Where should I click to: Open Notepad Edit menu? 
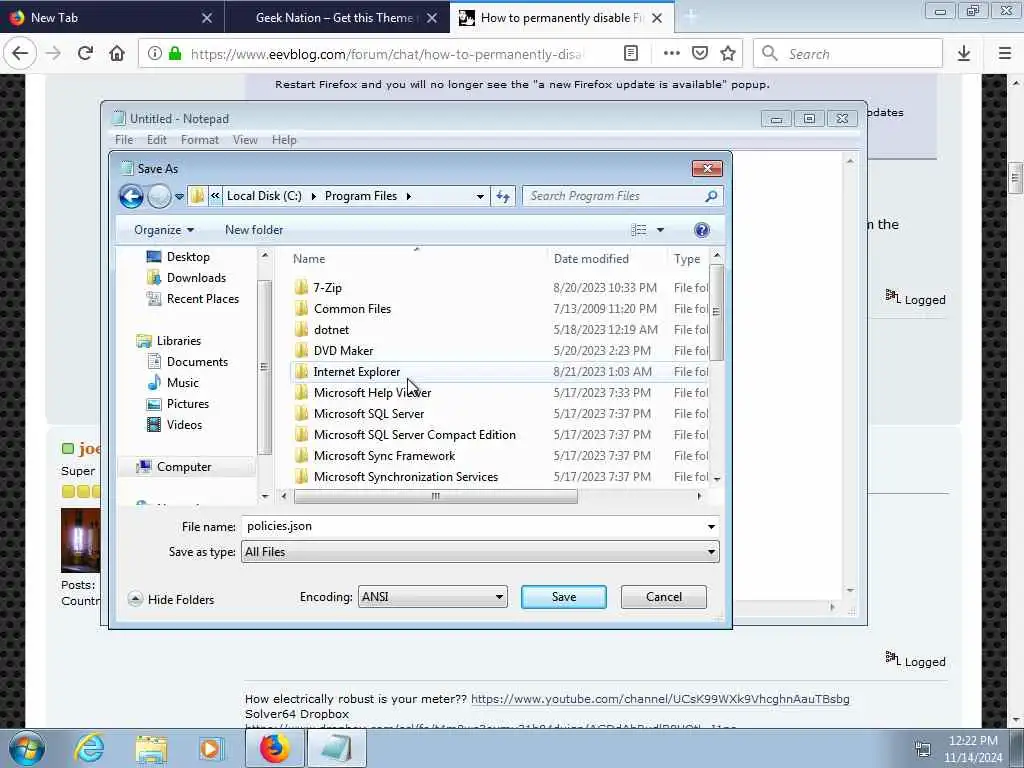[157, 140]
